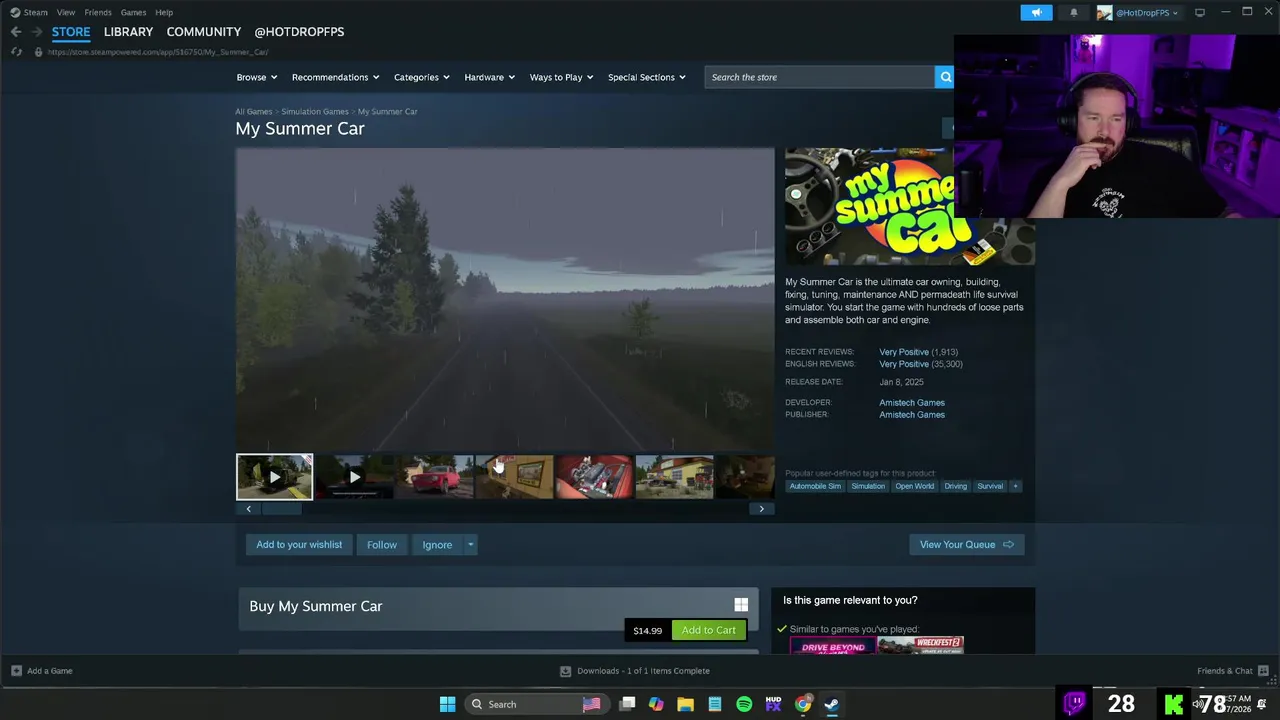The image size is (1280, 720).
Task: Add game to your wishlist
Action: click(299, 545)
